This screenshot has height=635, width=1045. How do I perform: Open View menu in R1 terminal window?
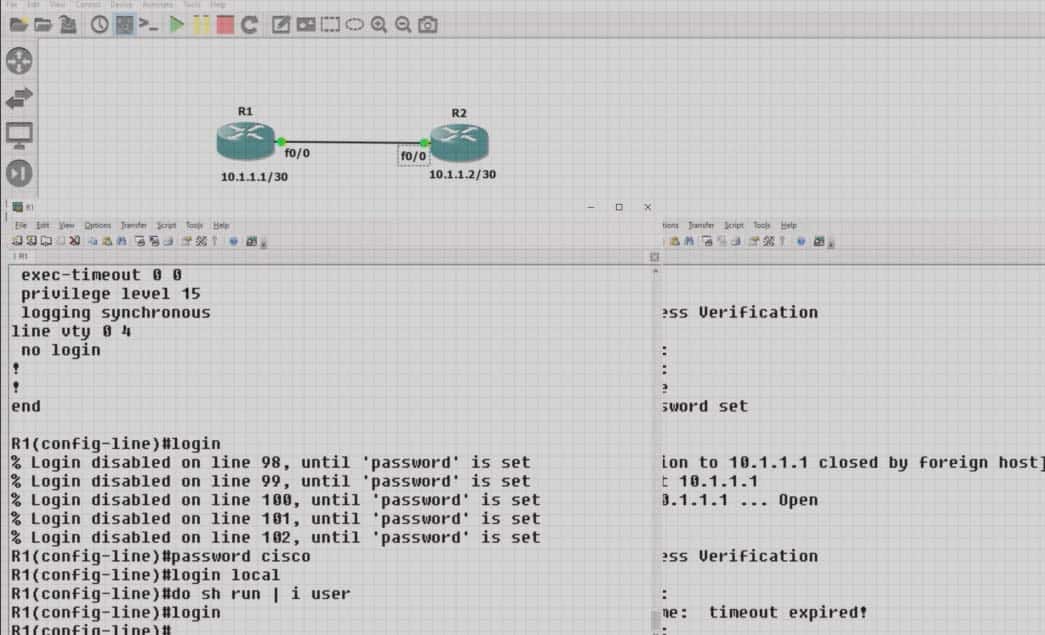pos(67,225)
